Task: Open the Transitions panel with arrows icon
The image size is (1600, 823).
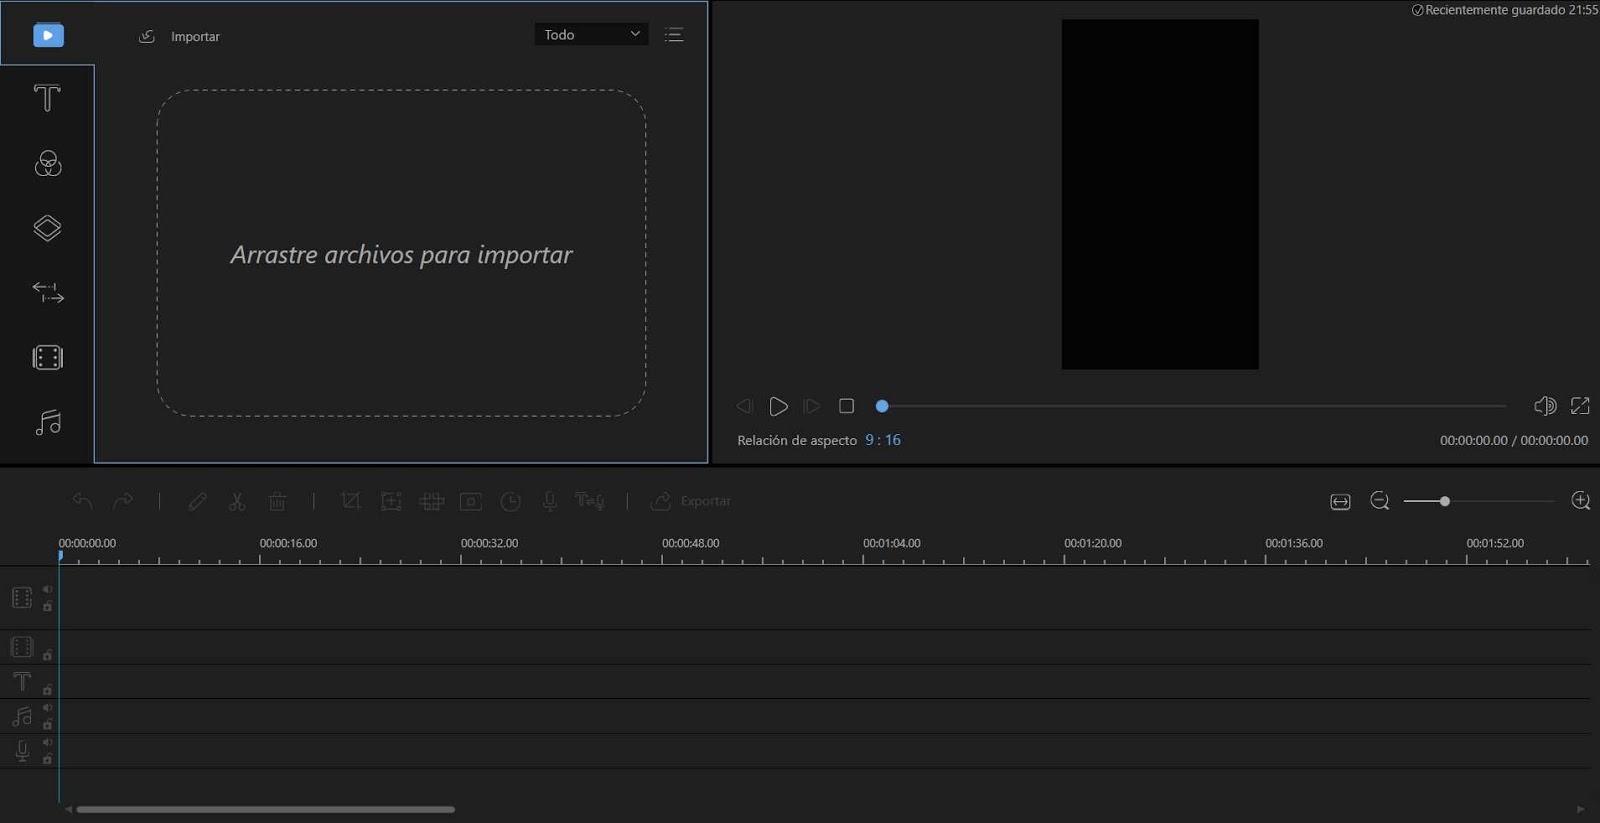Action: (48, 293)
